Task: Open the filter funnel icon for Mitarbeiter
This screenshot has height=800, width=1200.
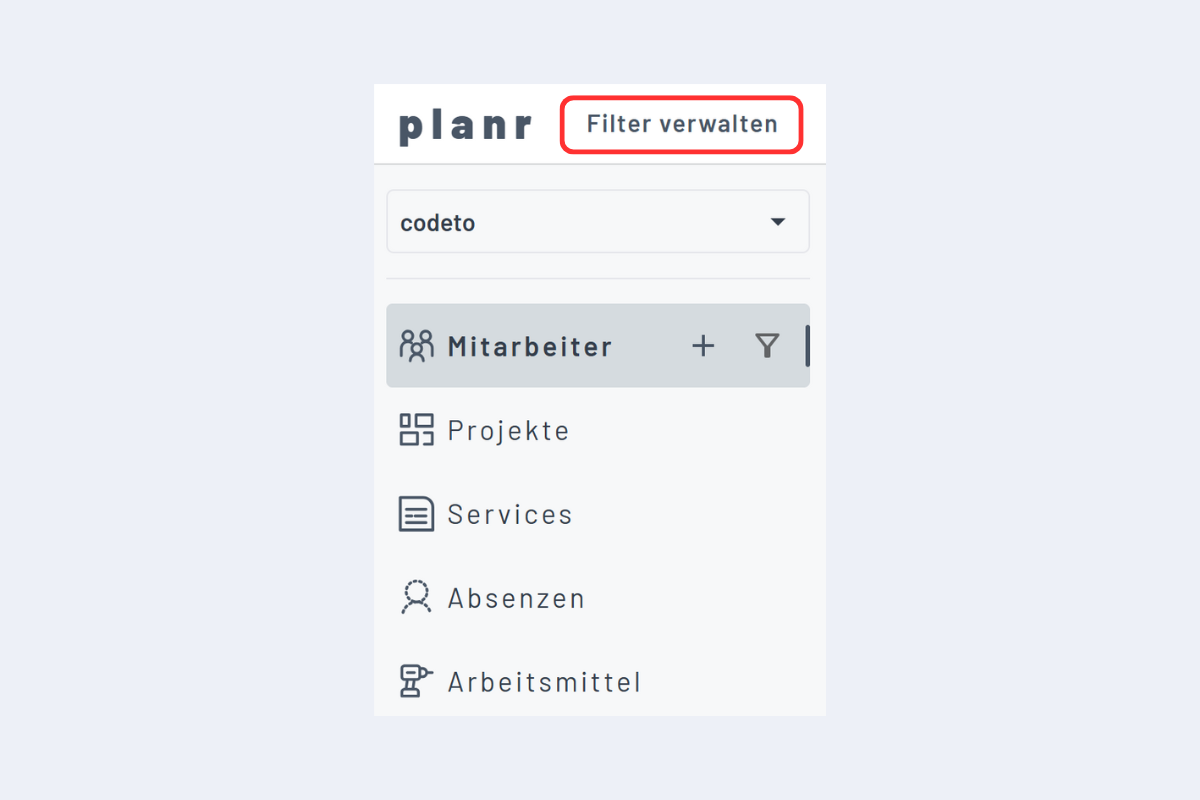Action: tap(767, 345)
